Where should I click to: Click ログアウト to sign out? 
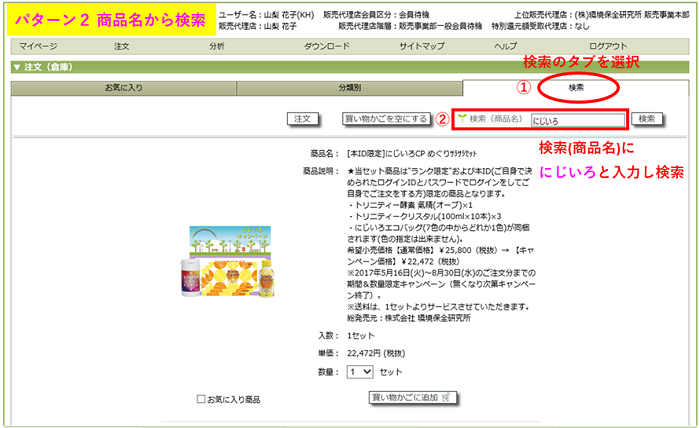[609, 47]
